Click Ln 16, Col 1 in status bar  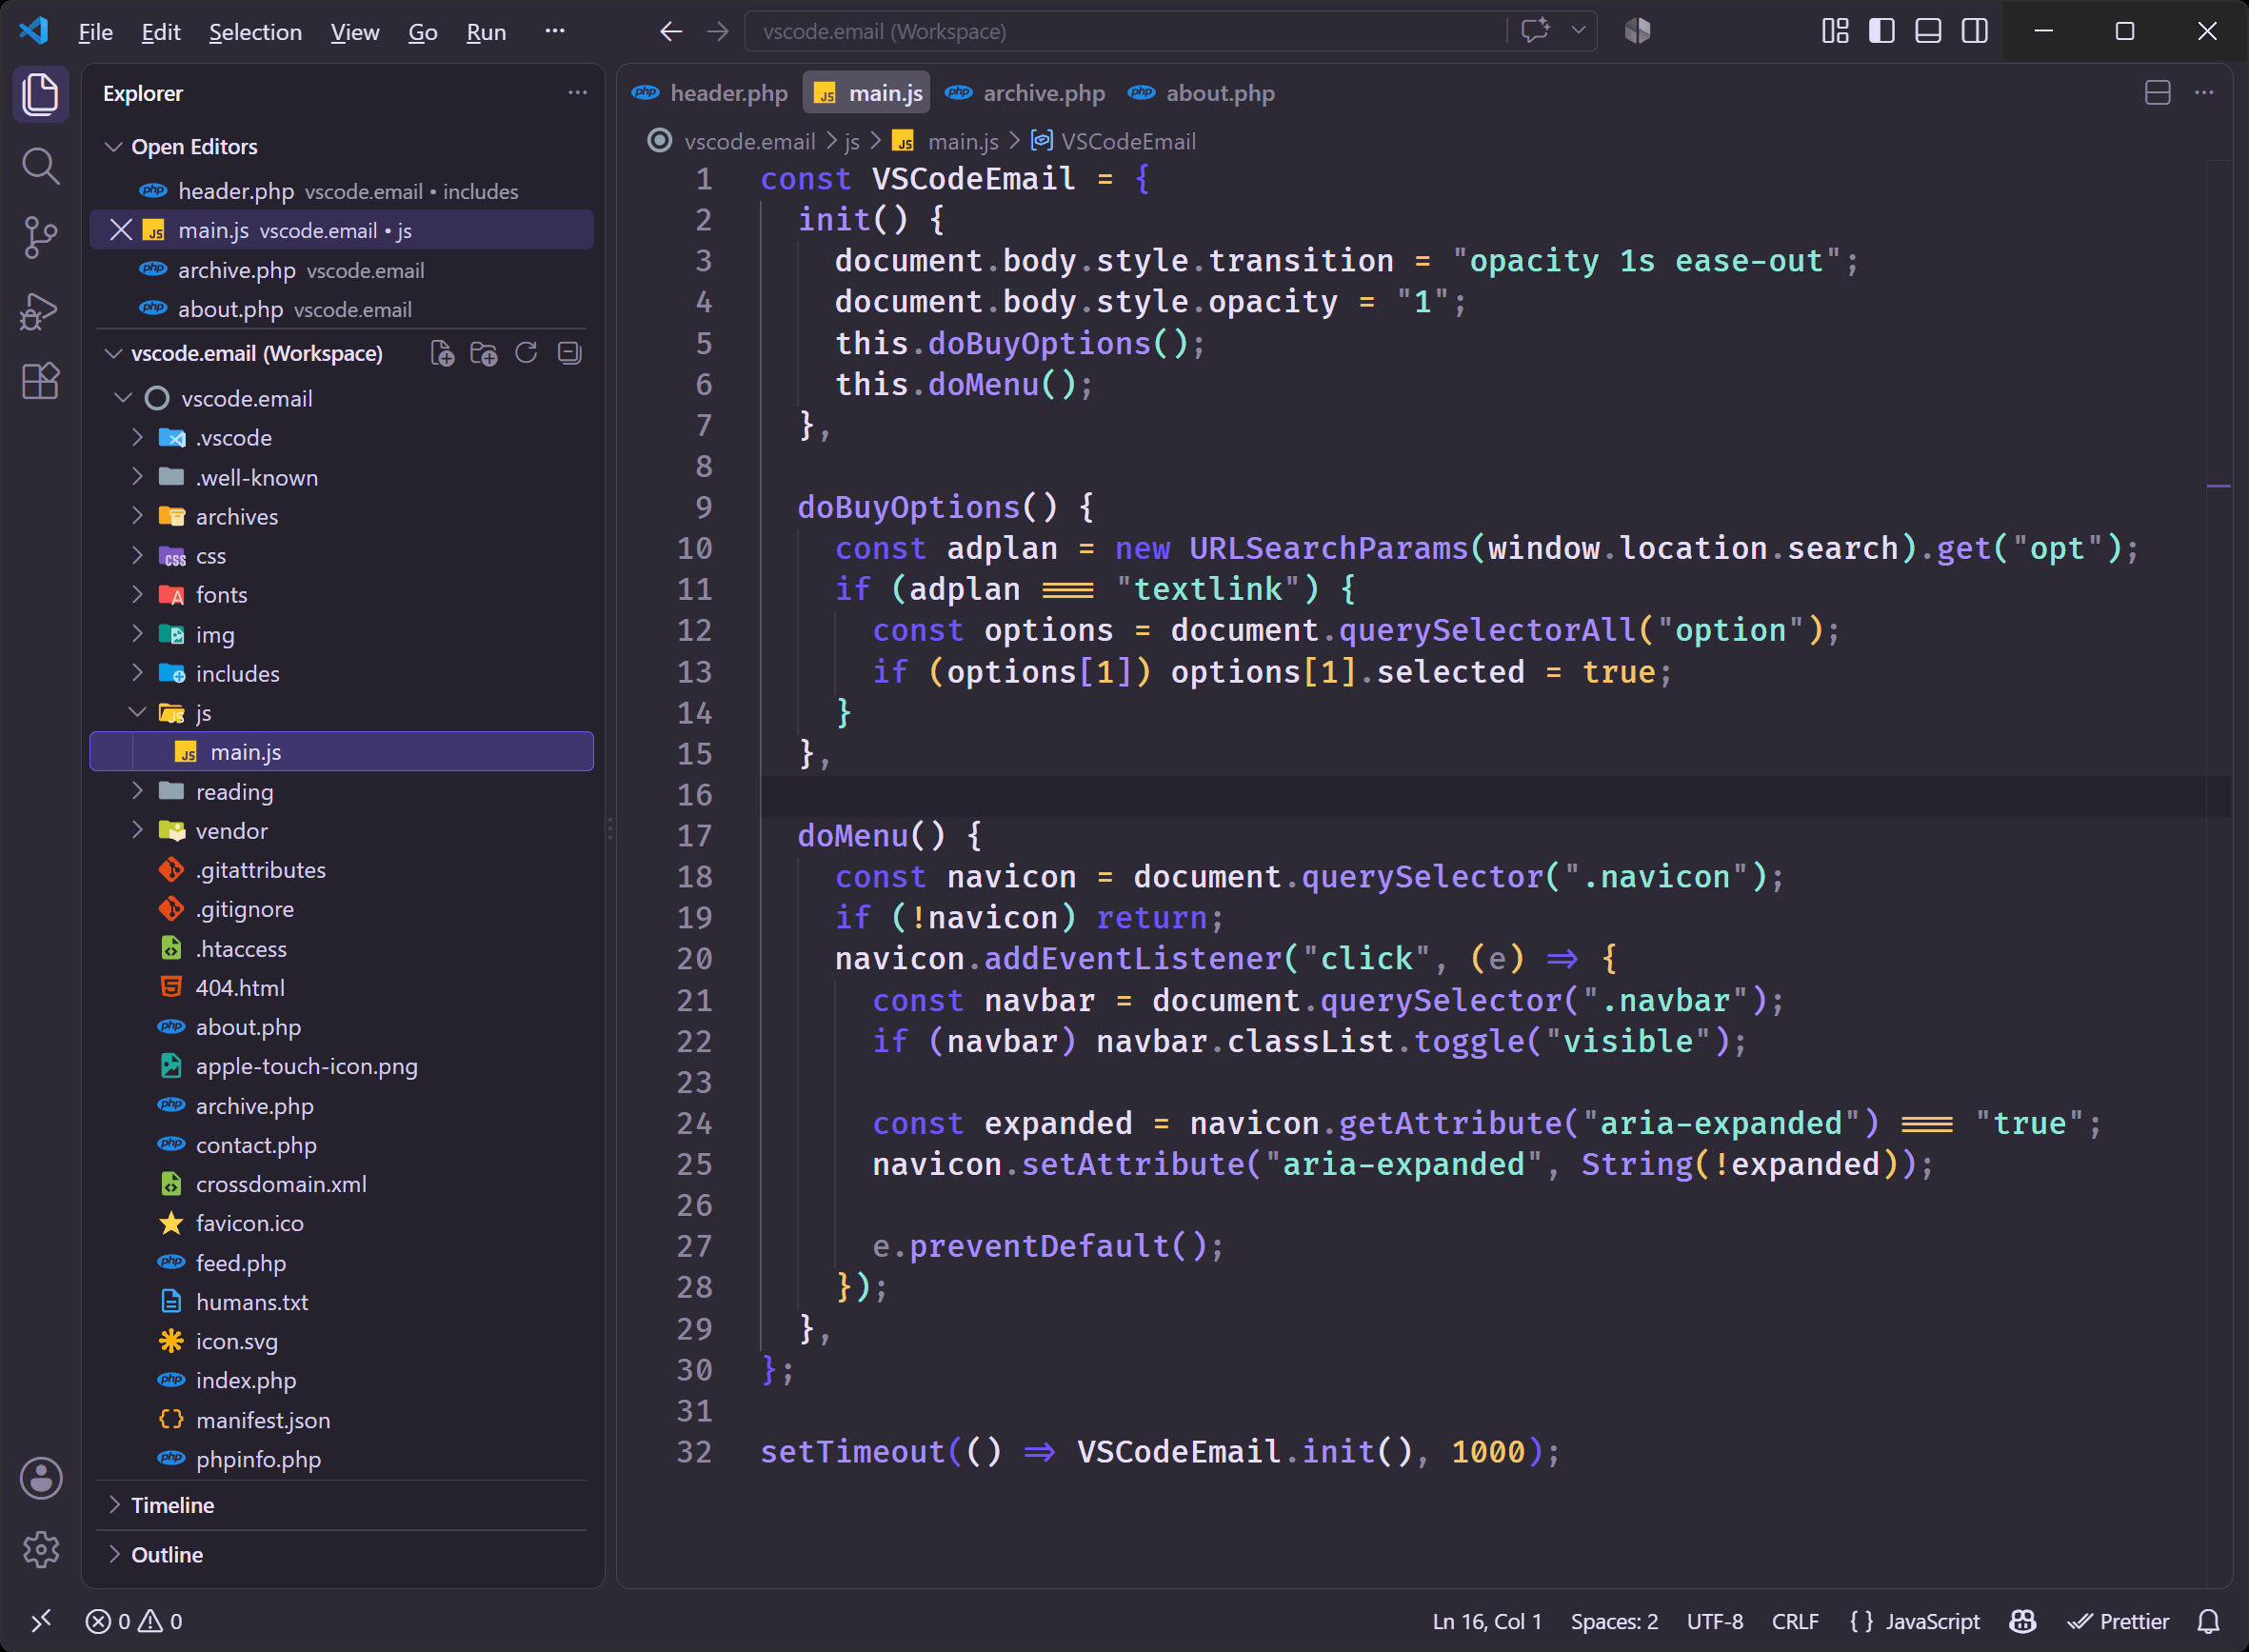click(x=1487, y=1621)
